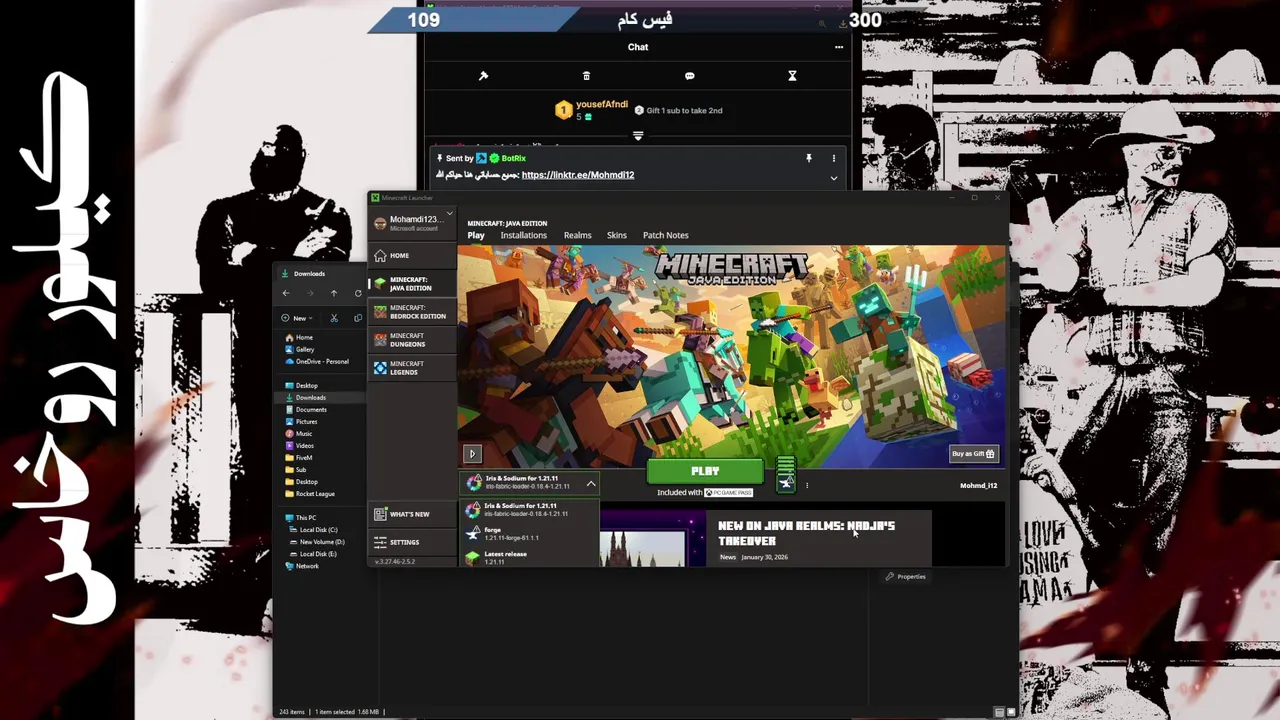This screenshot has height=720, width=1280.
Task: Choose Iris & Sodium for 1.21.11 from list
Action: [529, 510]
